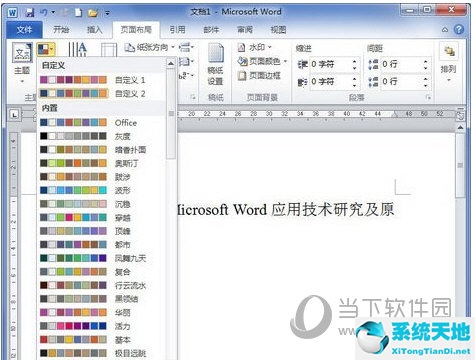Open the undo history dropdown arrow
The image size is (475, 360).
point(53,13)
